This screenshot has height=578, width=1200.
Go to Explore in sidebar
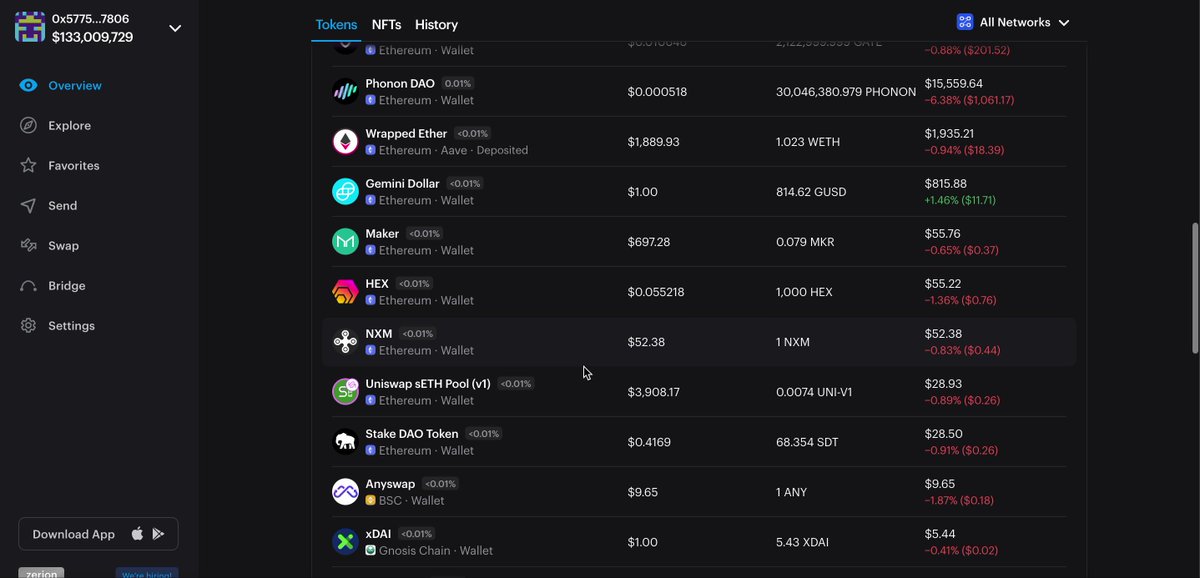coord(69,126)
